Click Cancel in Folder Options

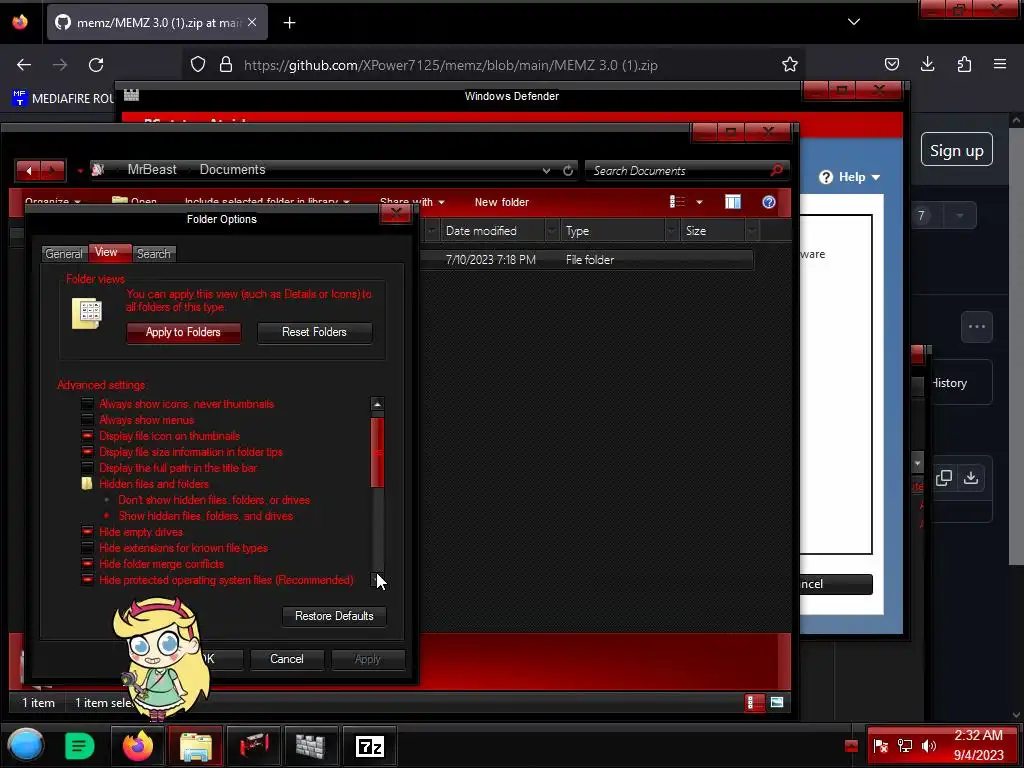[287, 660]
